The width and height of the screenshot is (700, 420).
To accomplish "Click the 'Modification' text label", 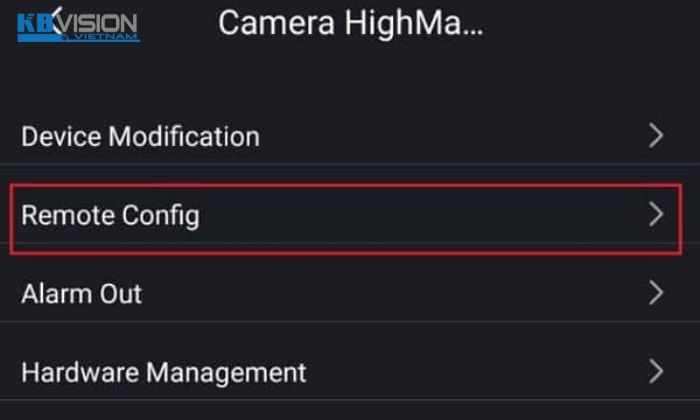I will point(183,136).
